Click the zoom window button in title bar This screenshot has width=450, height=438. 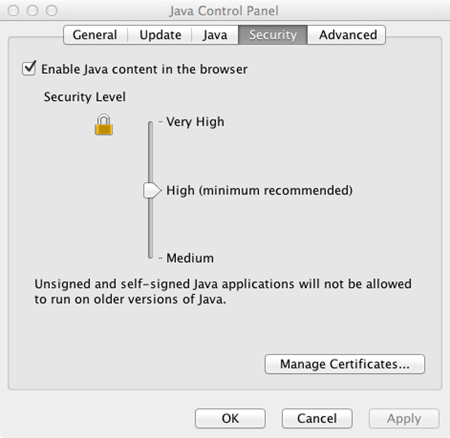(52, 10)
